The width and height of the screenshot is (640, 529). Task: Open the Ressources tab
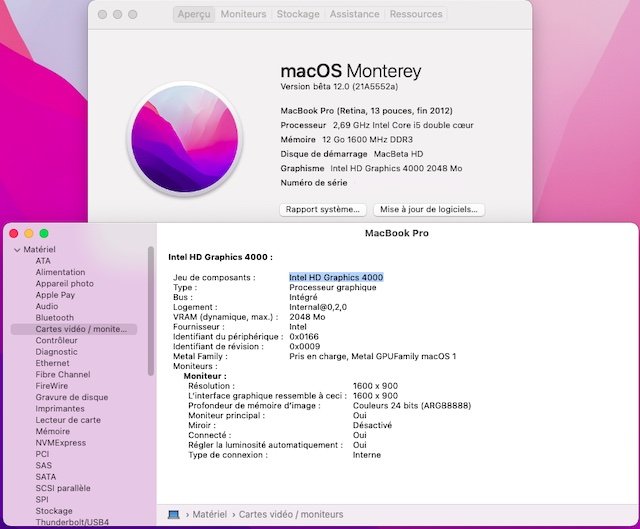point(416,14)
